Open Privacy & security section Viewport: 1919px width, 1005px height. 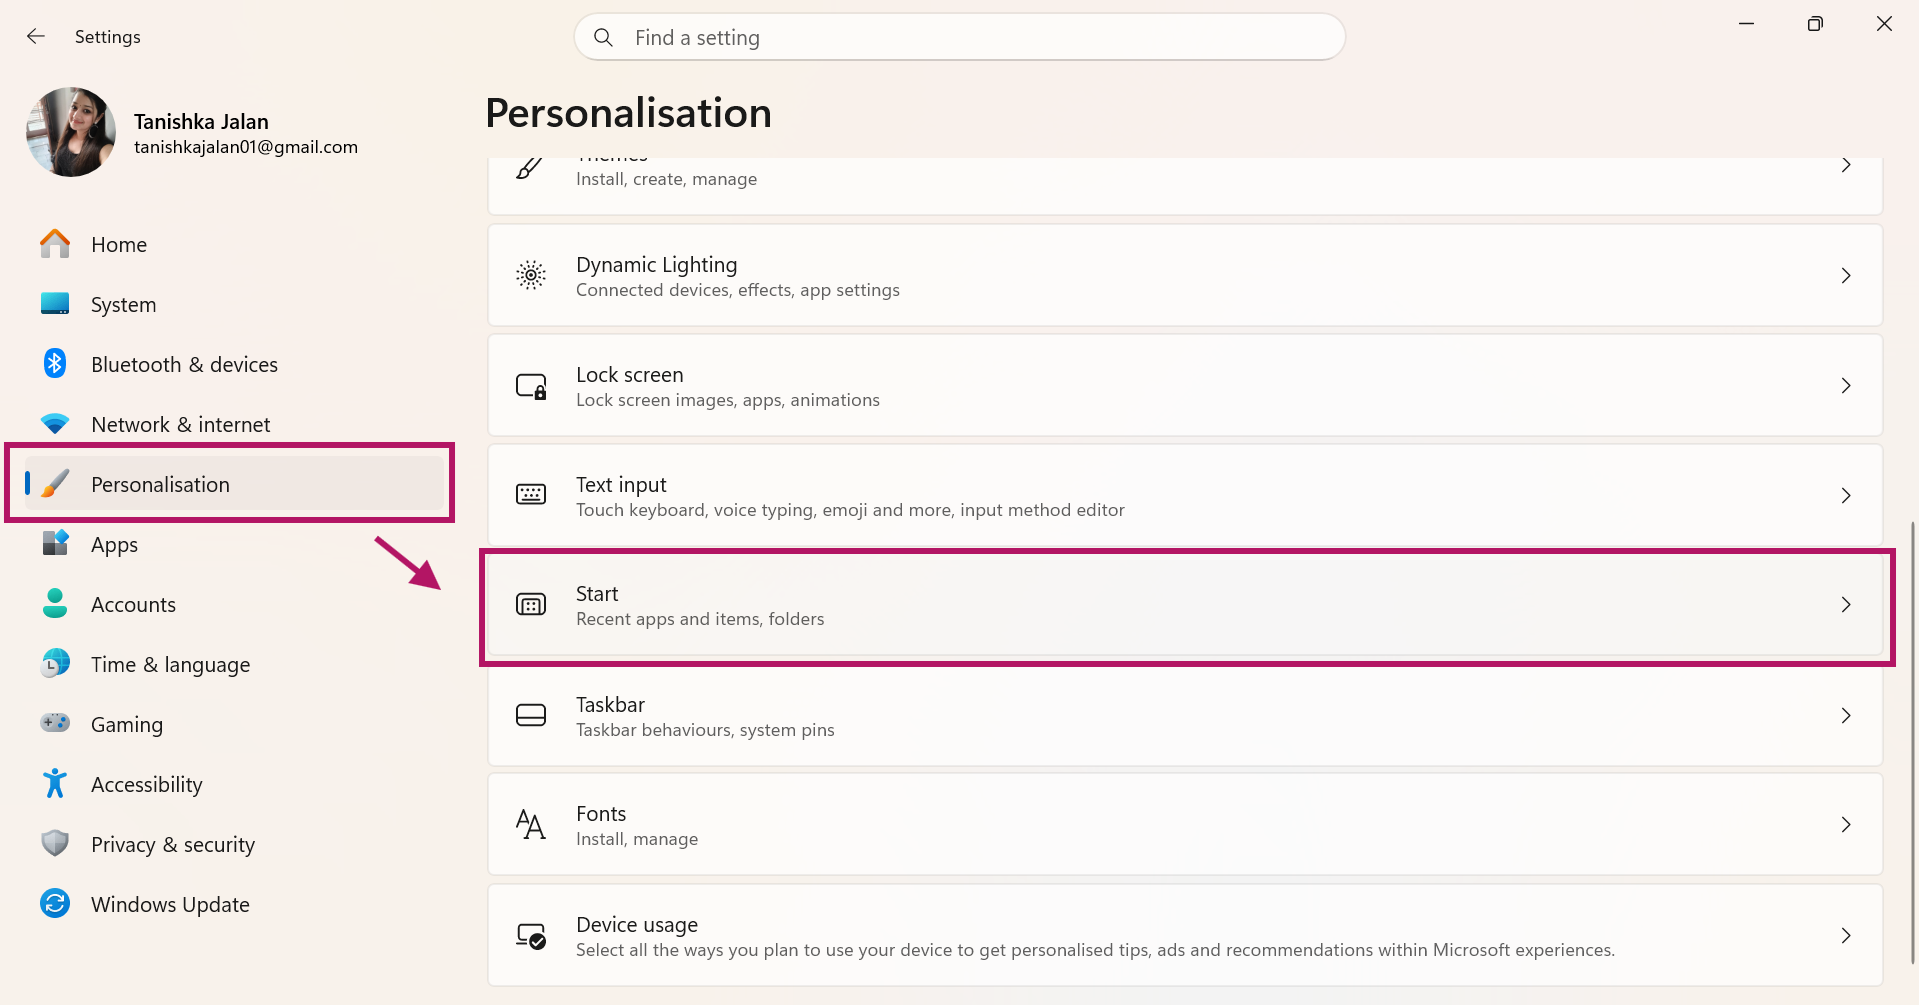point(234,844)
